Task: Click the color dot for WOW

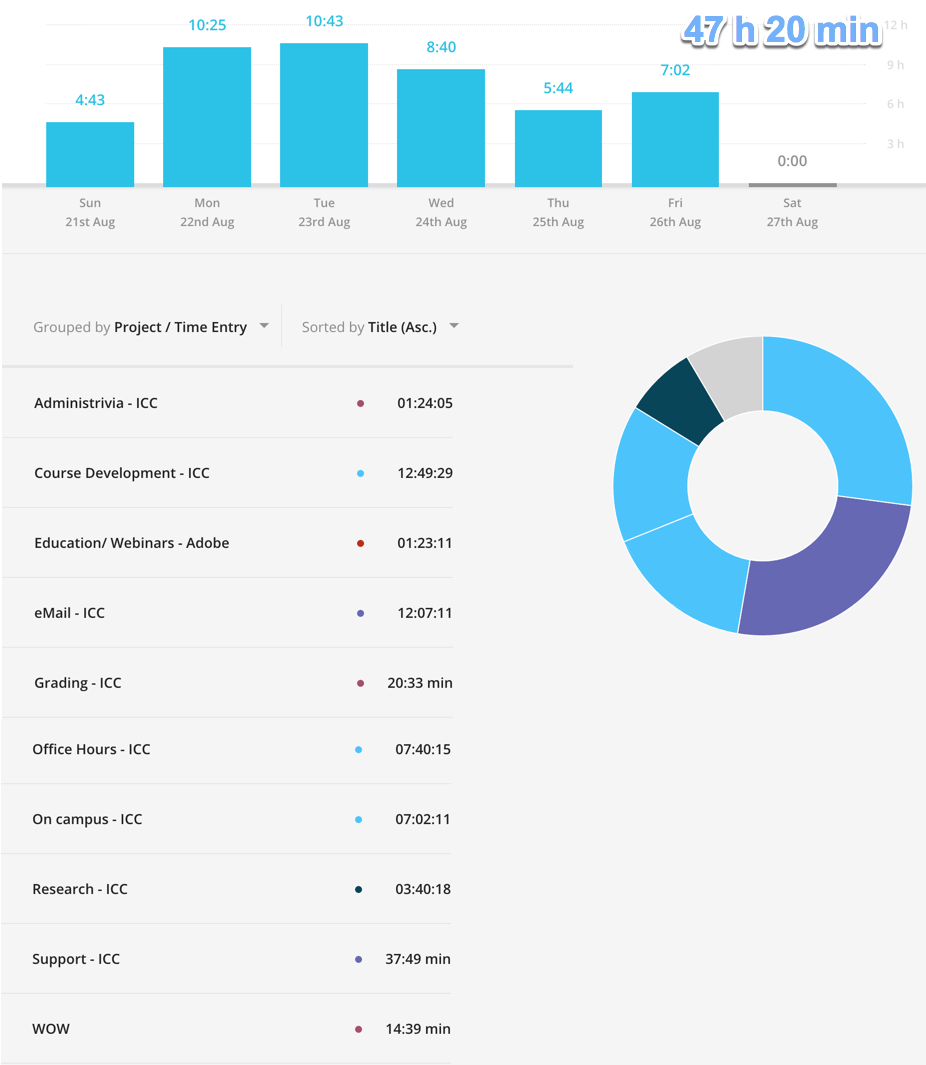Action: click(359, 1030)
